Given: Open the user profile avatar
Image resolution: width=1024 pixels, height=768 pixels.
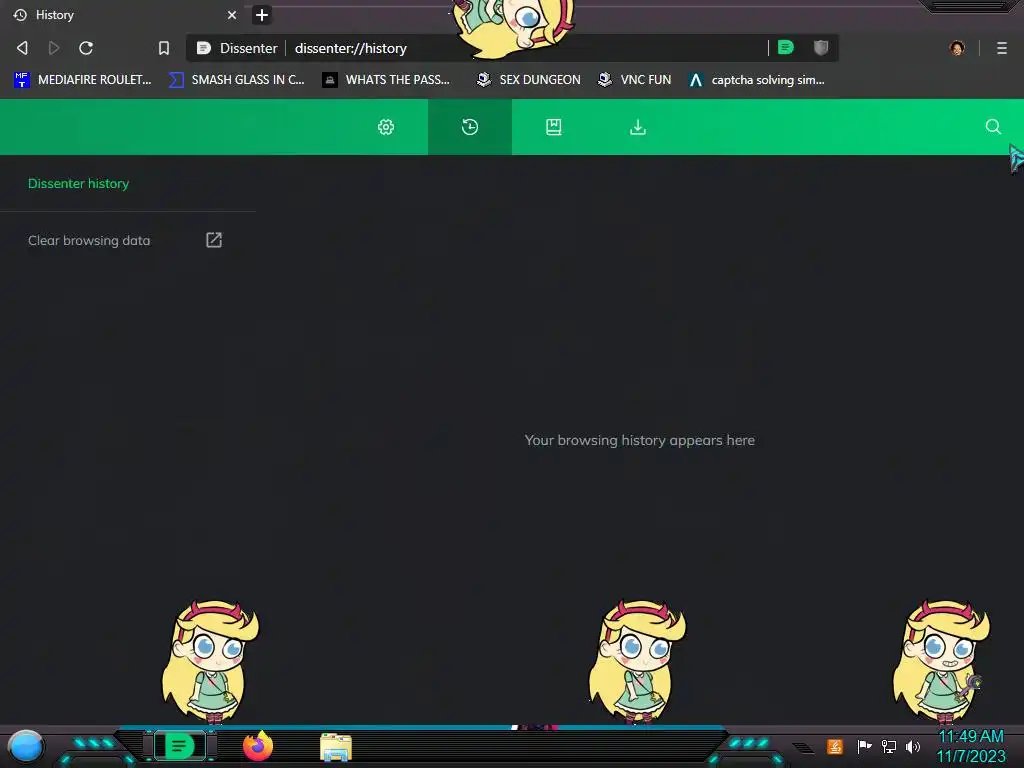Looking at the screenshot, I should click(x=957, y=48).
